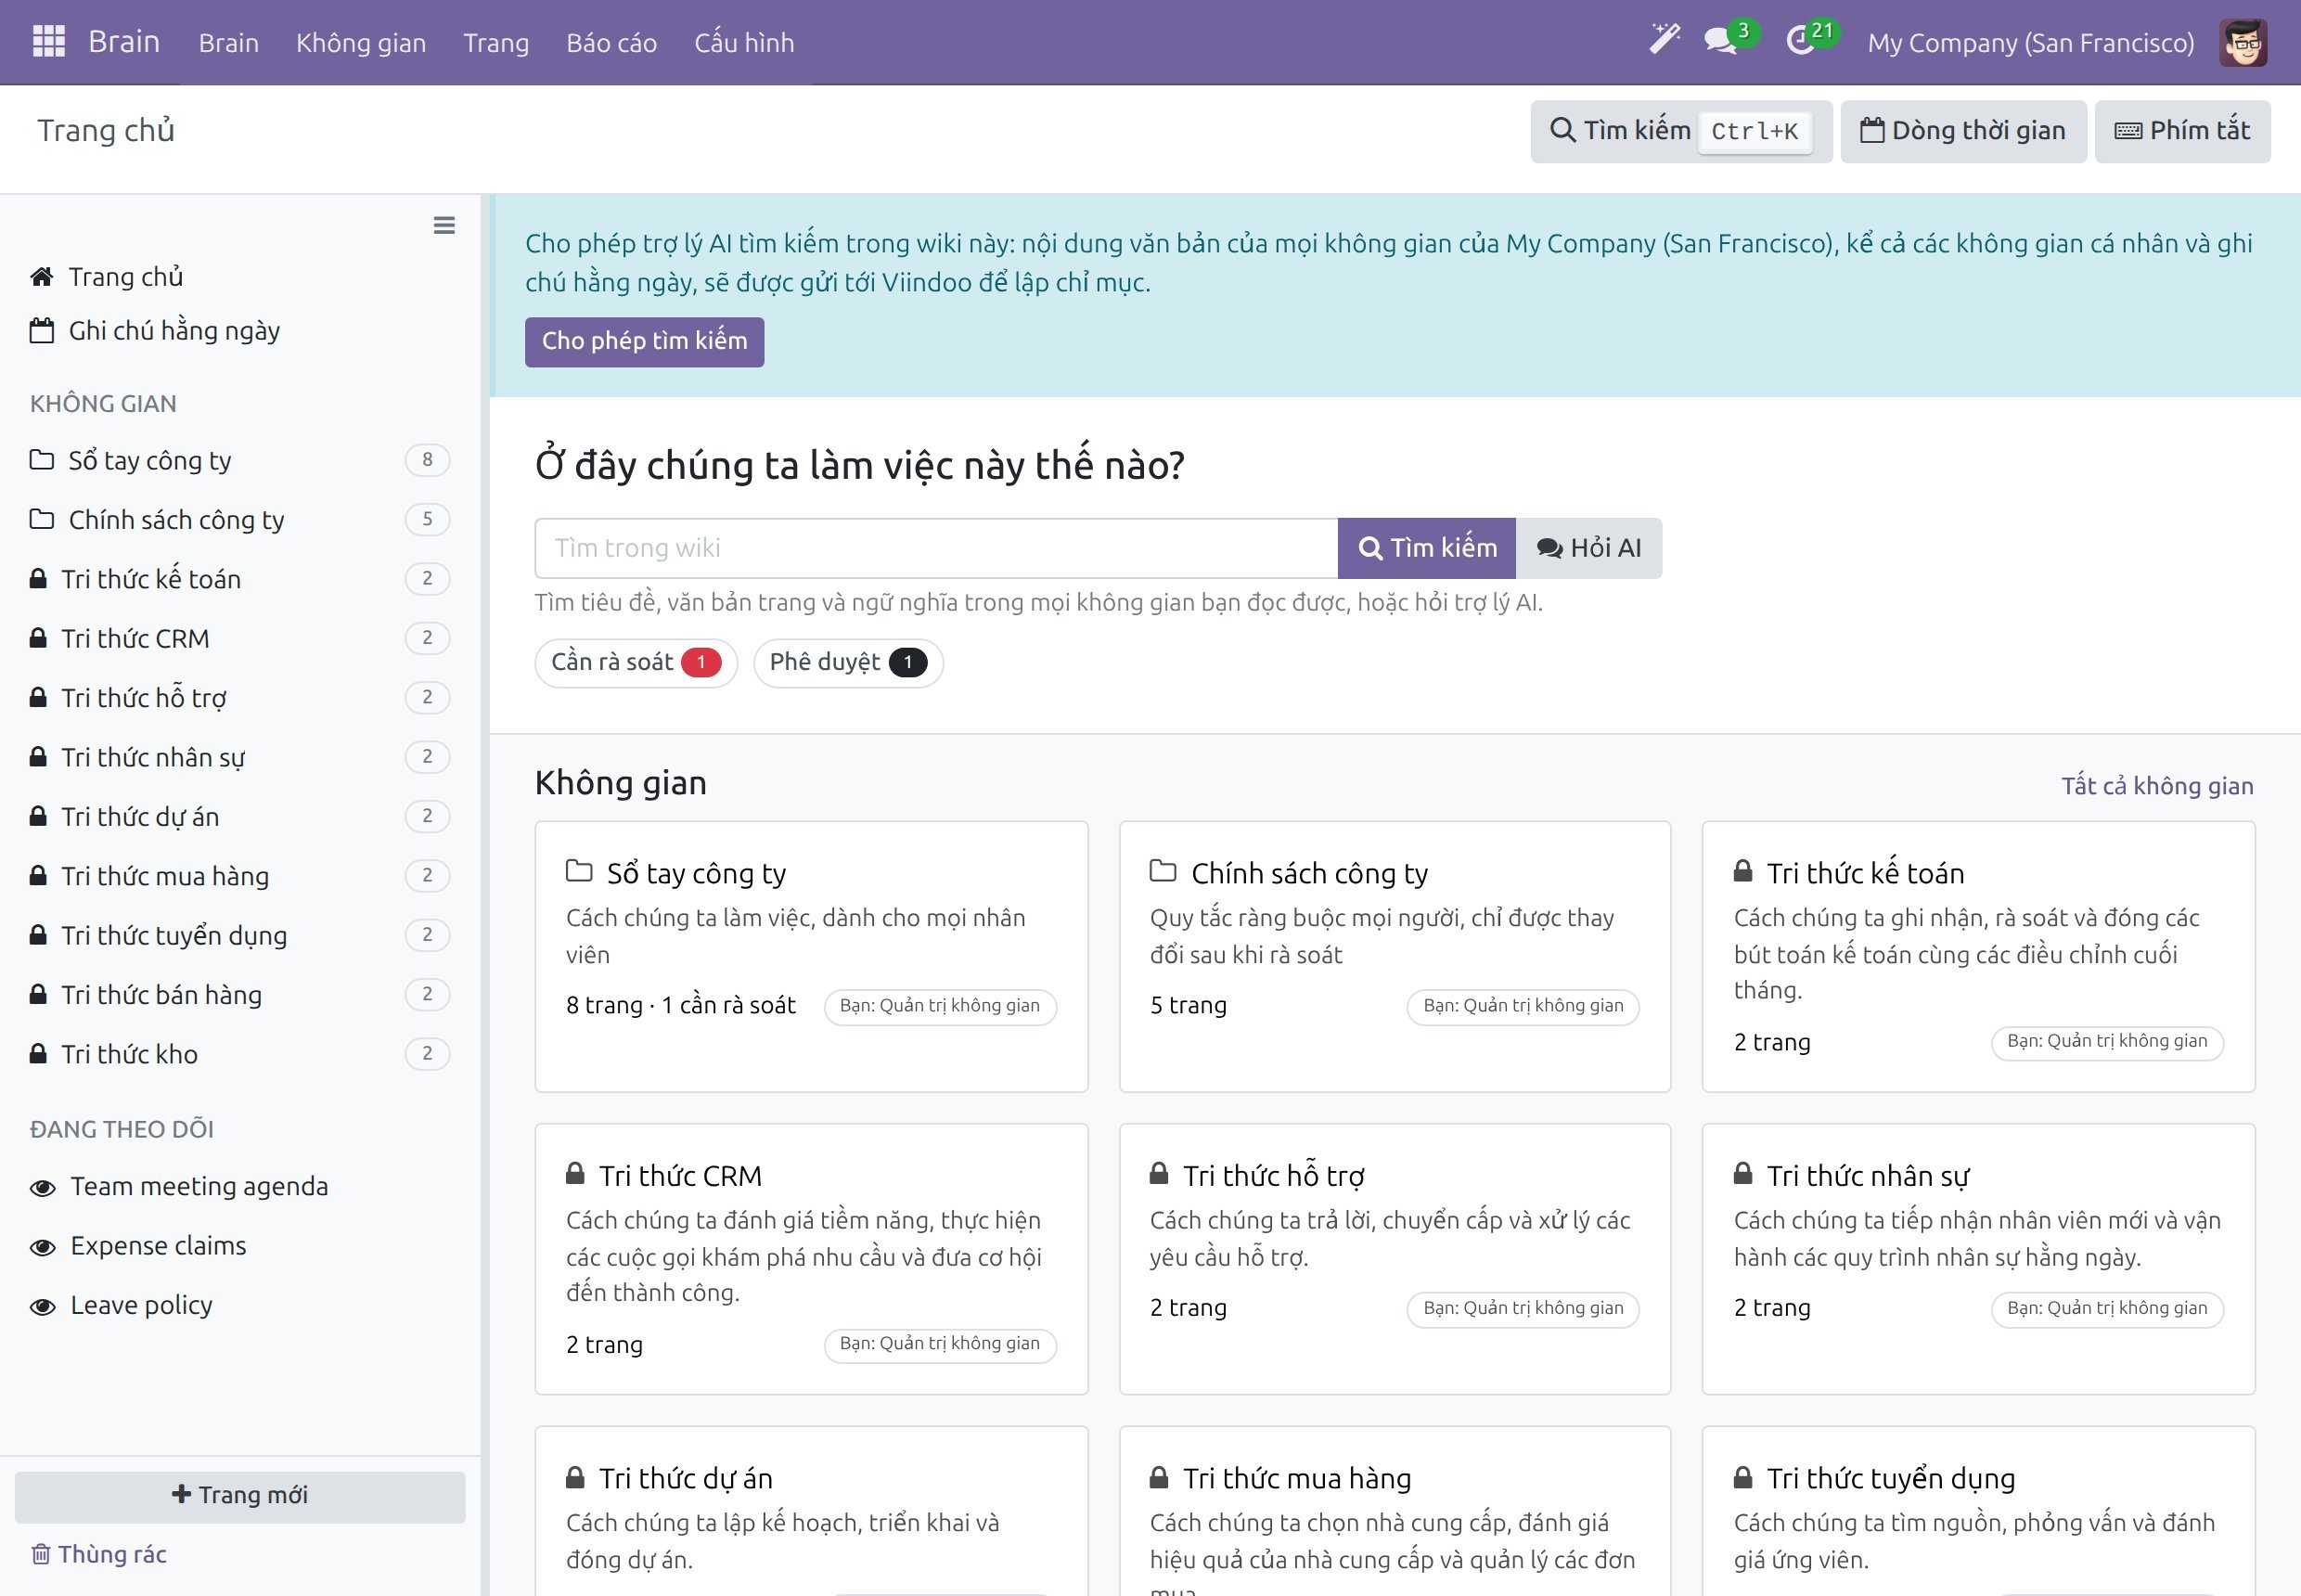Viewport: 2301px width, 1596px height.
Task: Open the Tri thức nhân sự space card
Action: [x=1978, y=1259]
